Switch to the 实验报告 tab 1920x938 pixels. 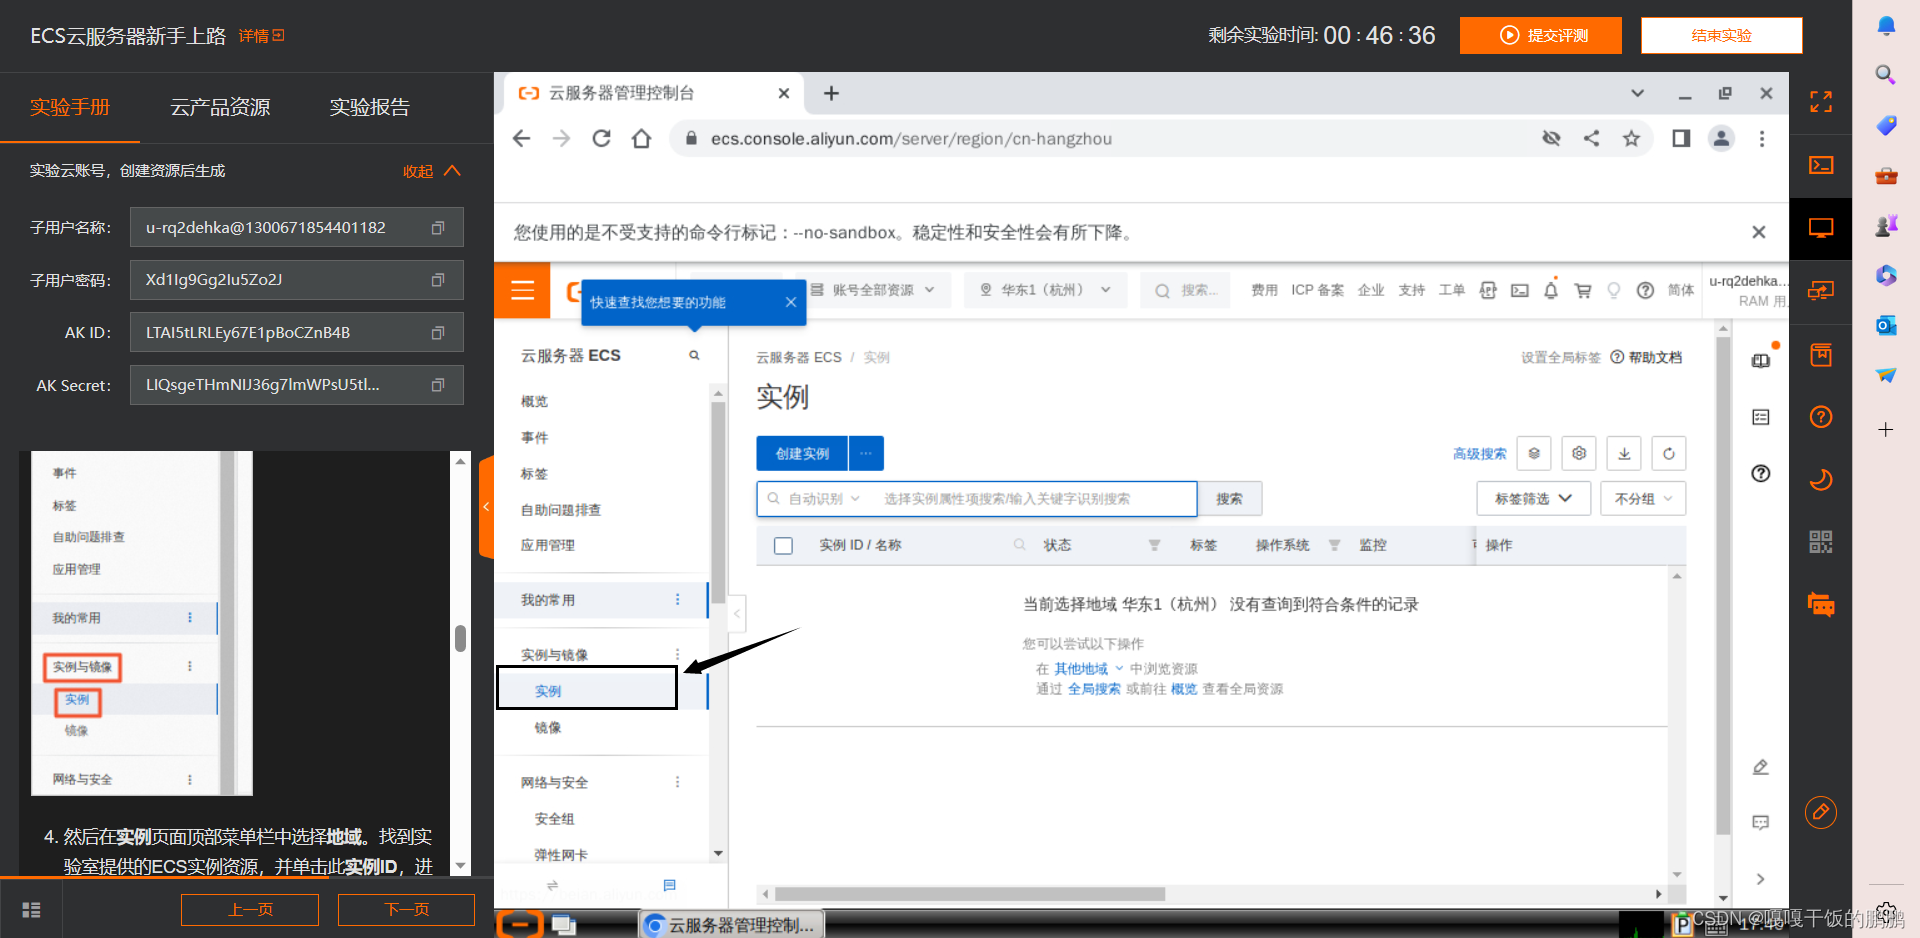pyautogui.click(x=370, y=107)
